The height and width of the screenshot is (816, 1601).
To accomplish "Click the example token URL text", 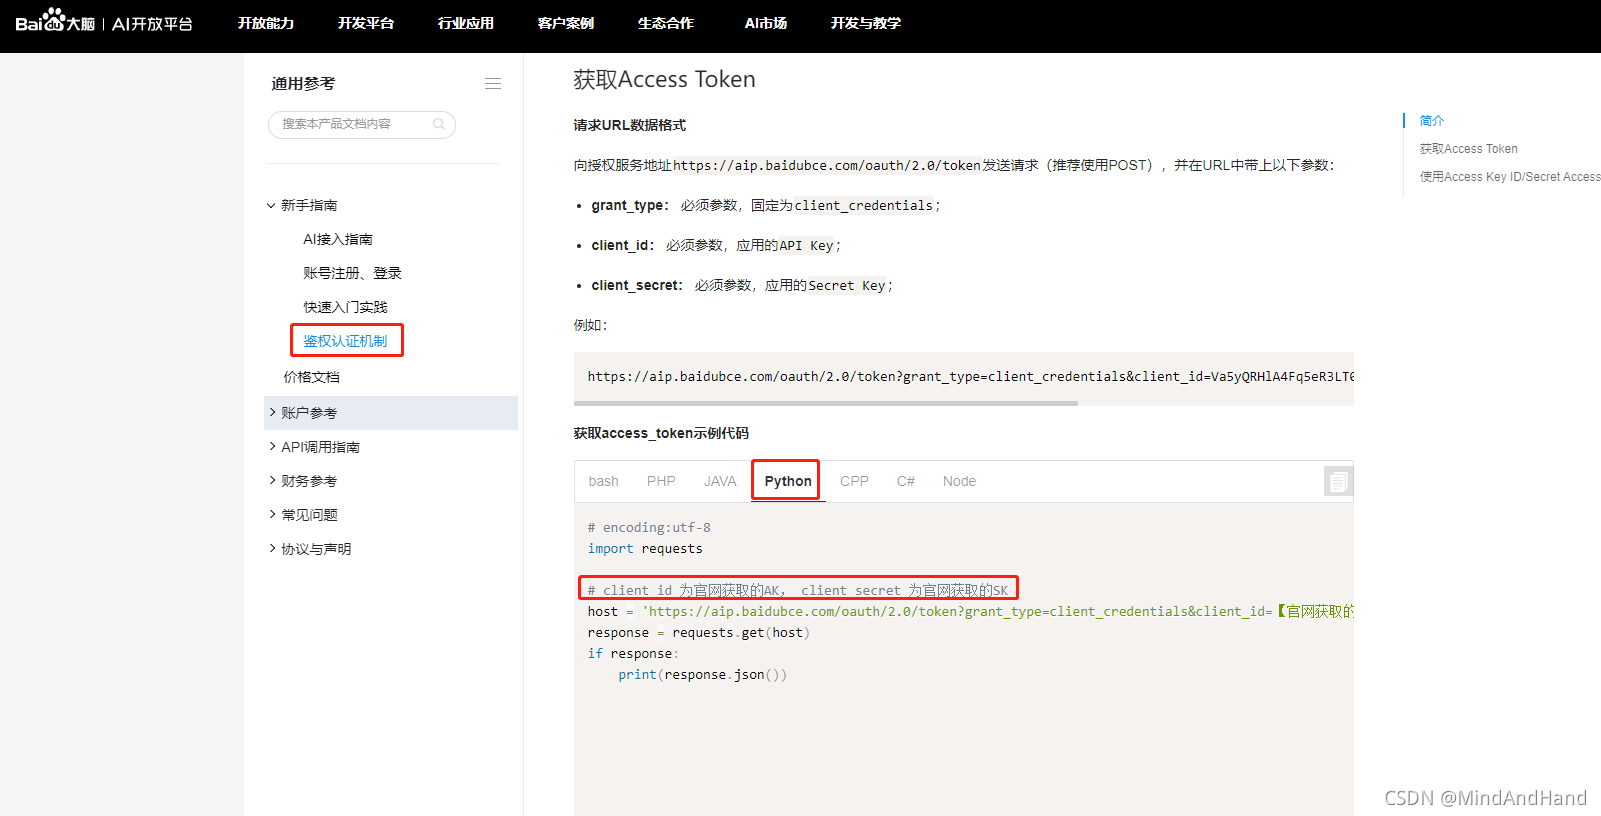I will click(971, 377).
